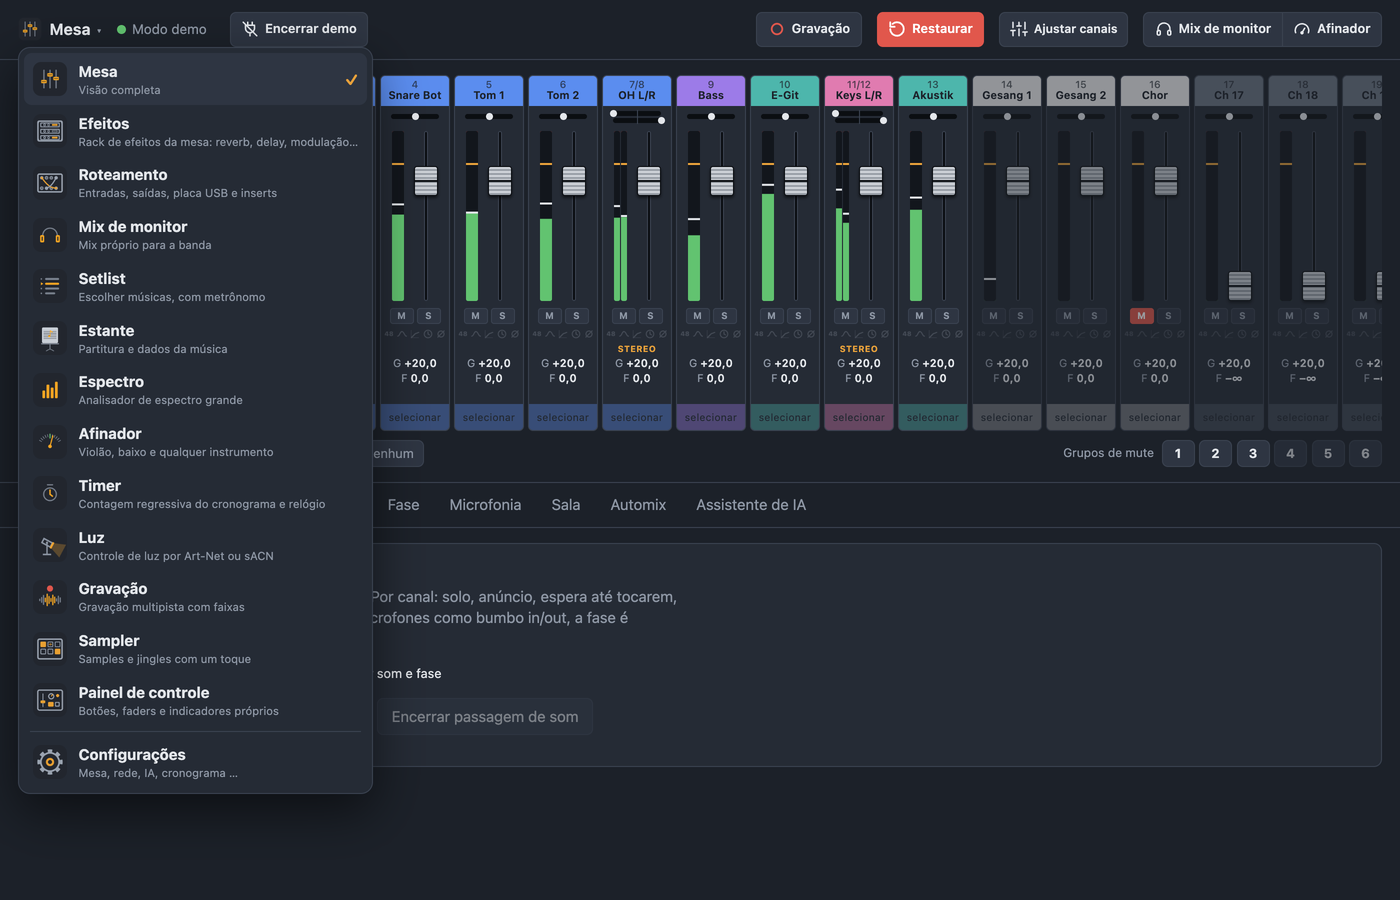The image size is (1400, 900).
Task: Switch to the Fase tab
Action: click(x=403, y=505)
